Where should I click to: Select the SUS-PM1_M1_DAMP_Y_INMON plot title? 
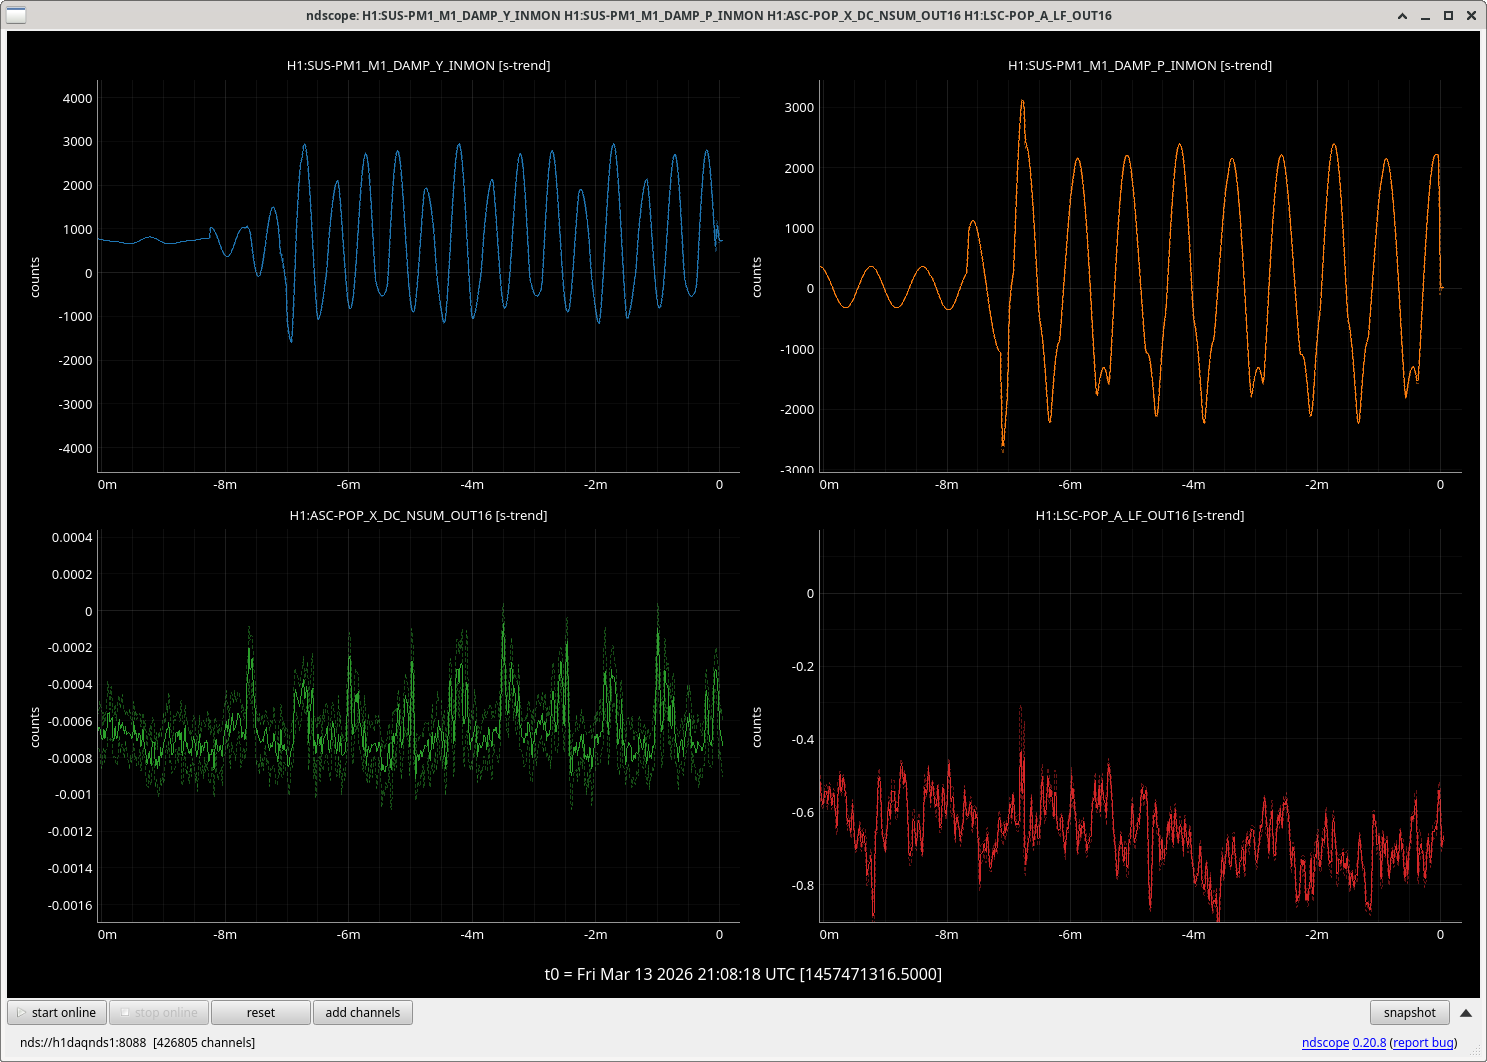[418, 65]
